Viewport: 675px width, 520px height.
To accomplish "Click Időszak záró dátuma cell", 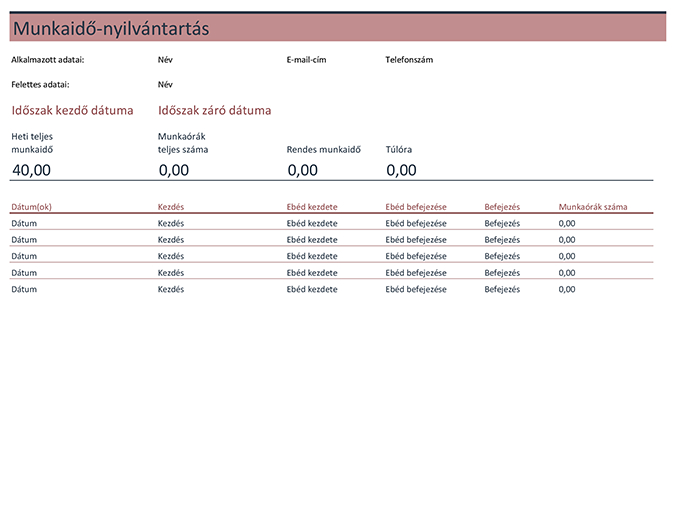I will point(214,111).
